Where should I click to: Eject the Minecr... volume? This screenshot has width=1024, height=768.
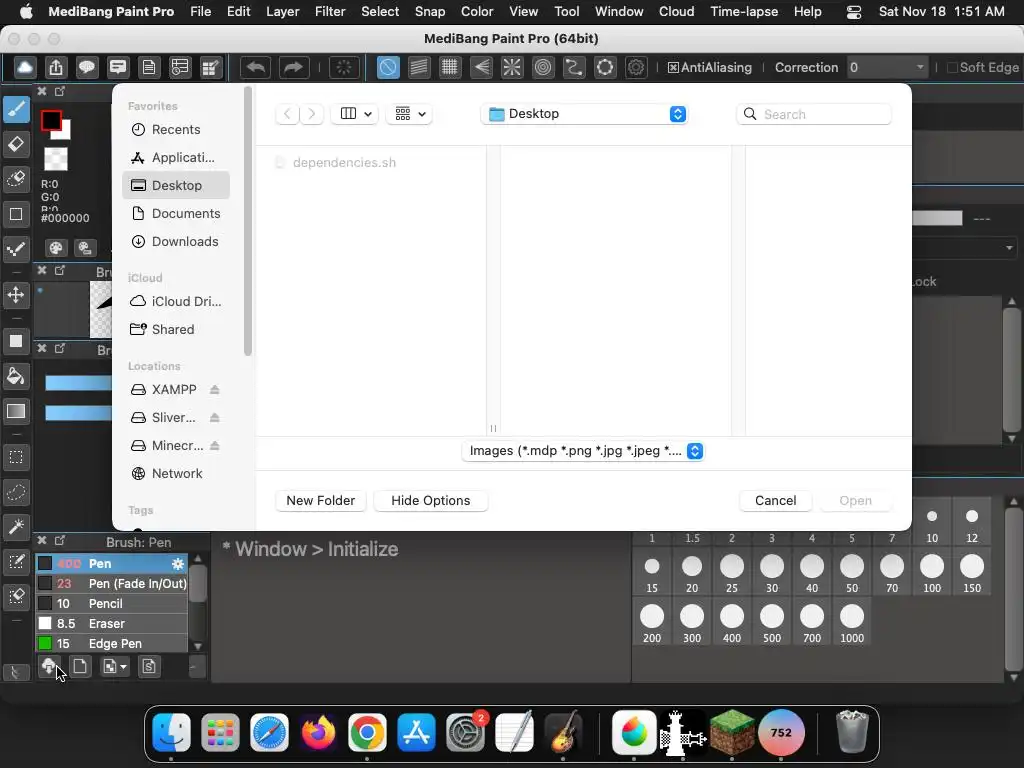click(215, 446)
